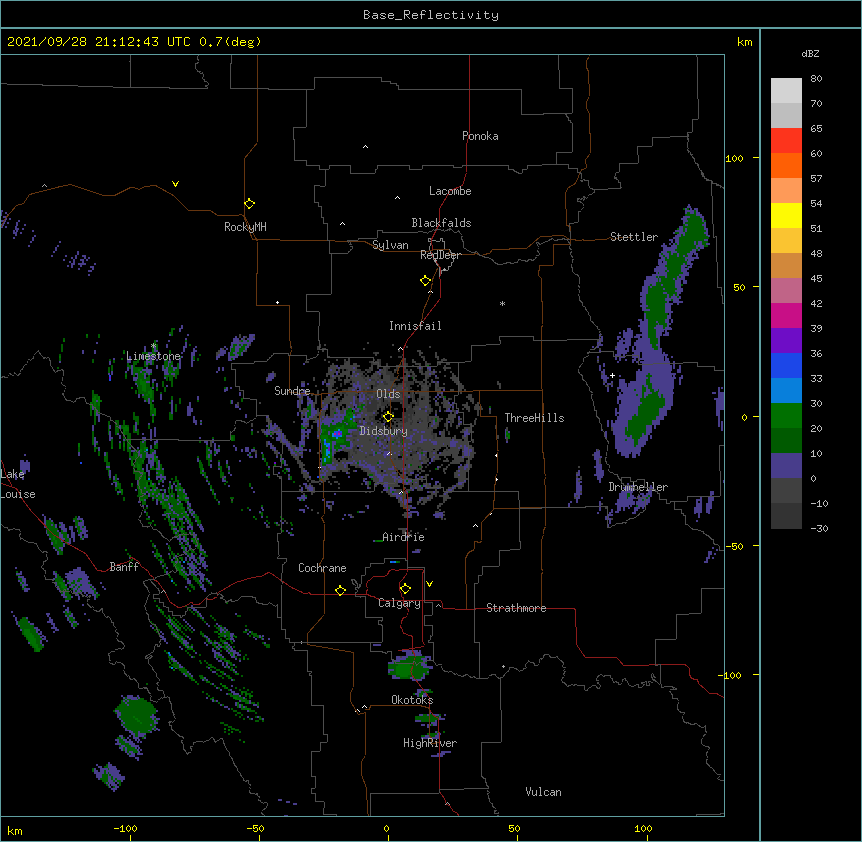Viewport: 862px width, 842px height.
Task: Click the white plus marker northwest of Drumheller
Action: (612, 375)
